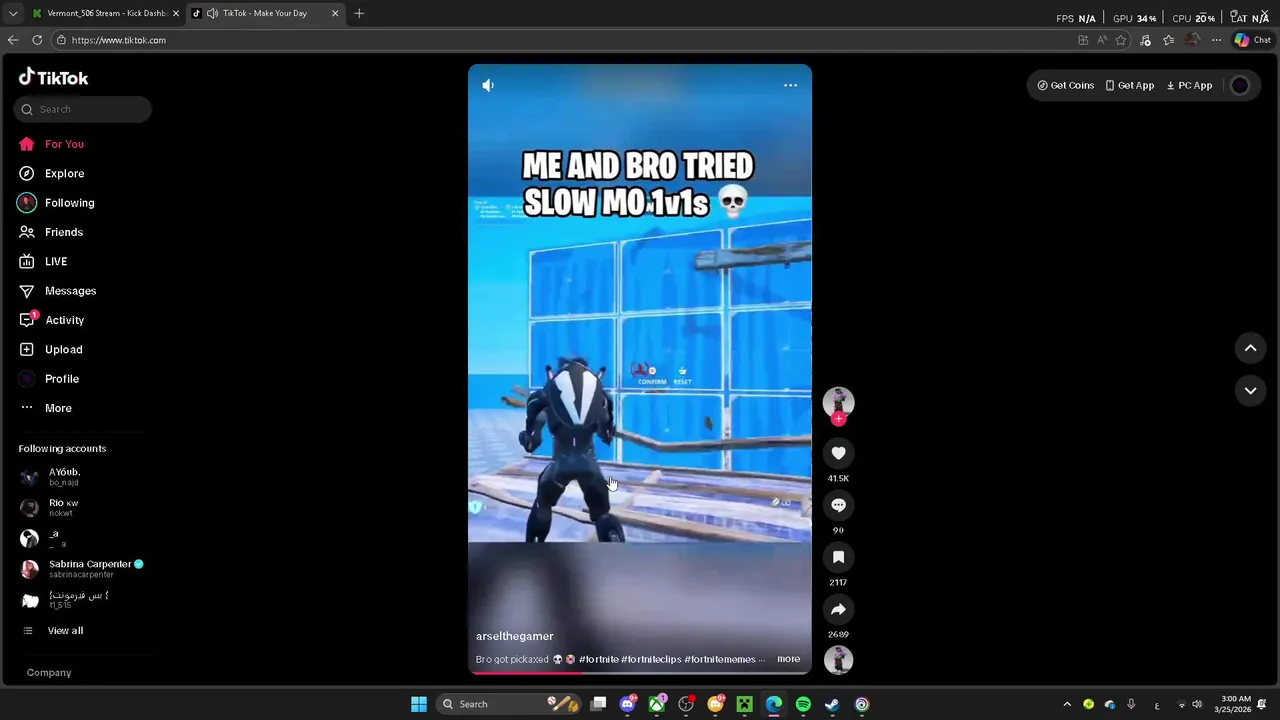Click the Get Coins button
Viewport: 1280px width, 720px height.
point(1066,85)
